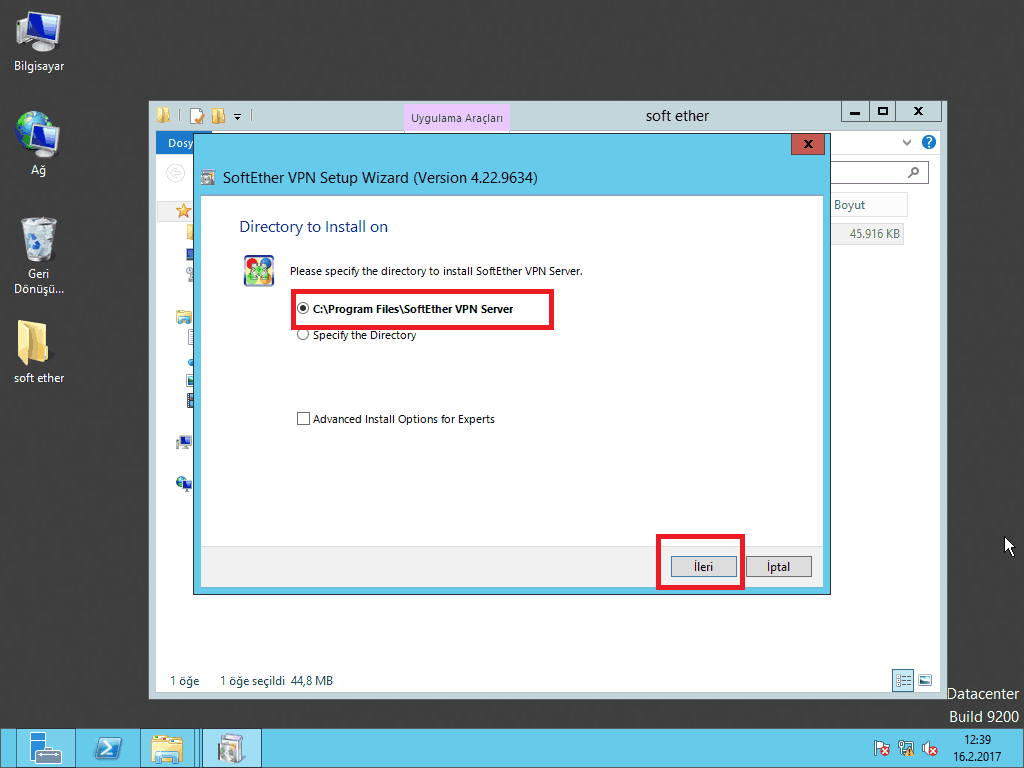This screenshot has height=768, width=1024.
Task: Switch explorer to large icons view
Action: coord(925,680)
